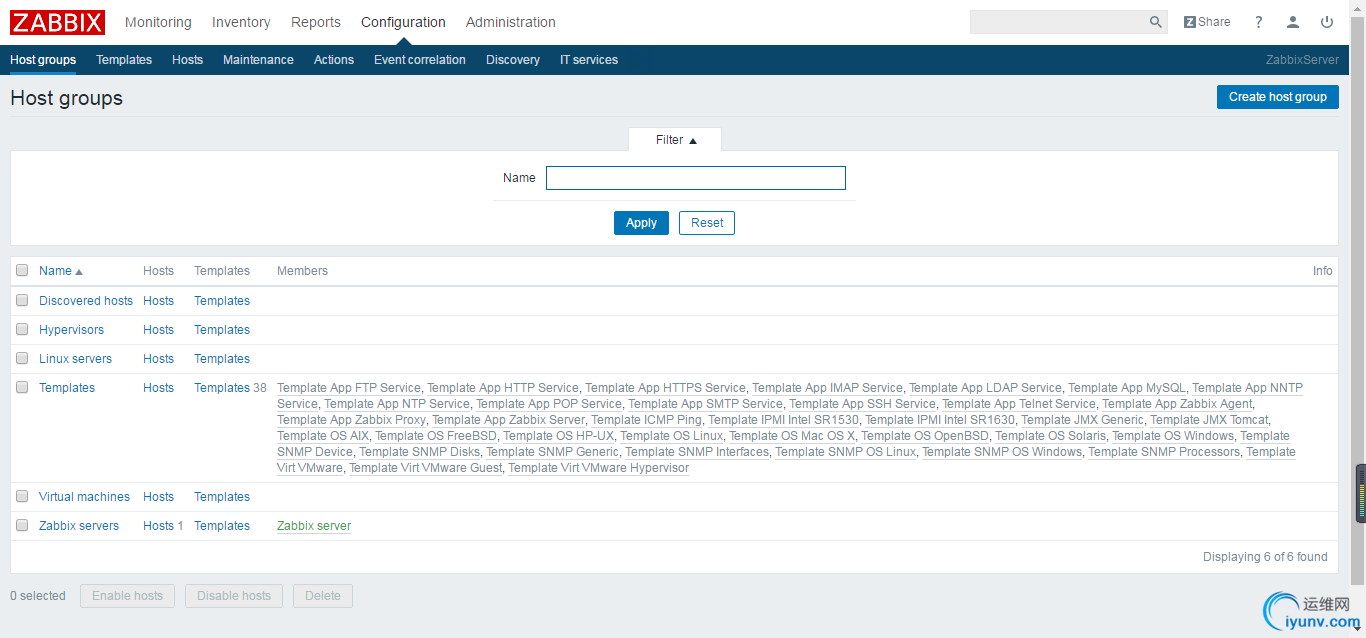Open the help question mark icon
This screenshot has width=1366, height=638.
1259,22
